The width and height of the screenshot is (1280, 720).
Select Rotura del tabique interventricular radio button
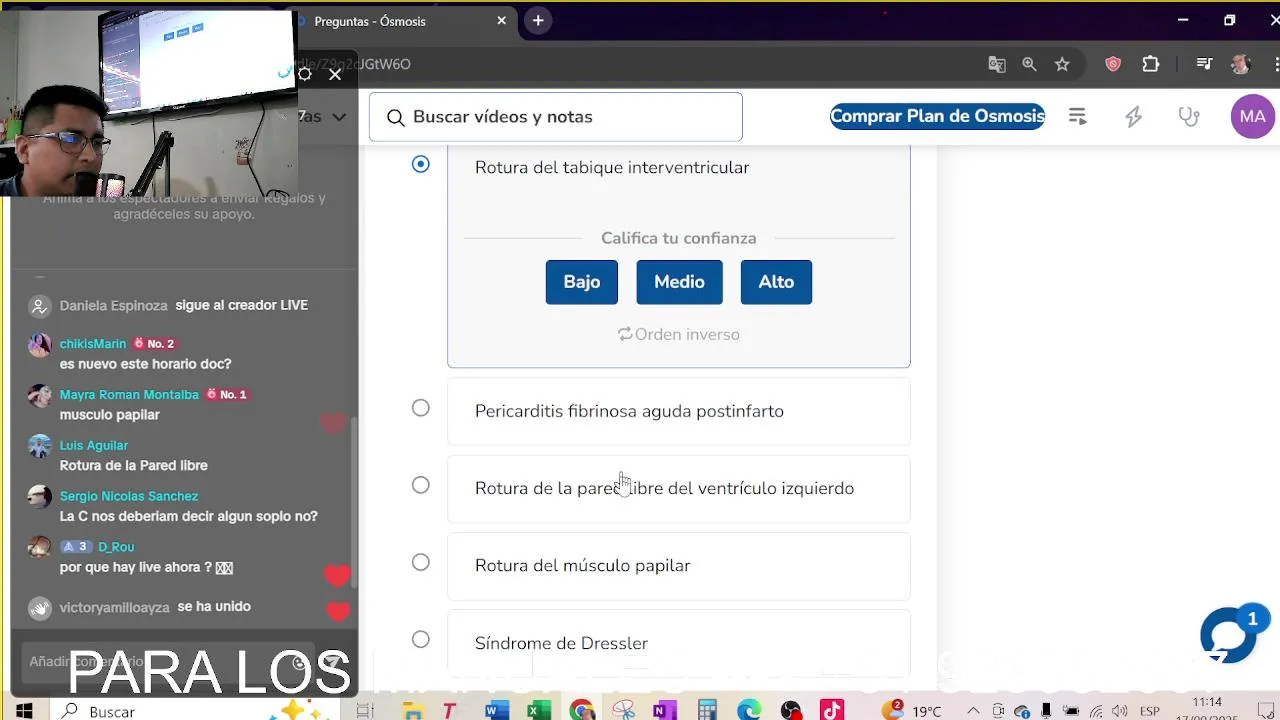pos(421,164)
